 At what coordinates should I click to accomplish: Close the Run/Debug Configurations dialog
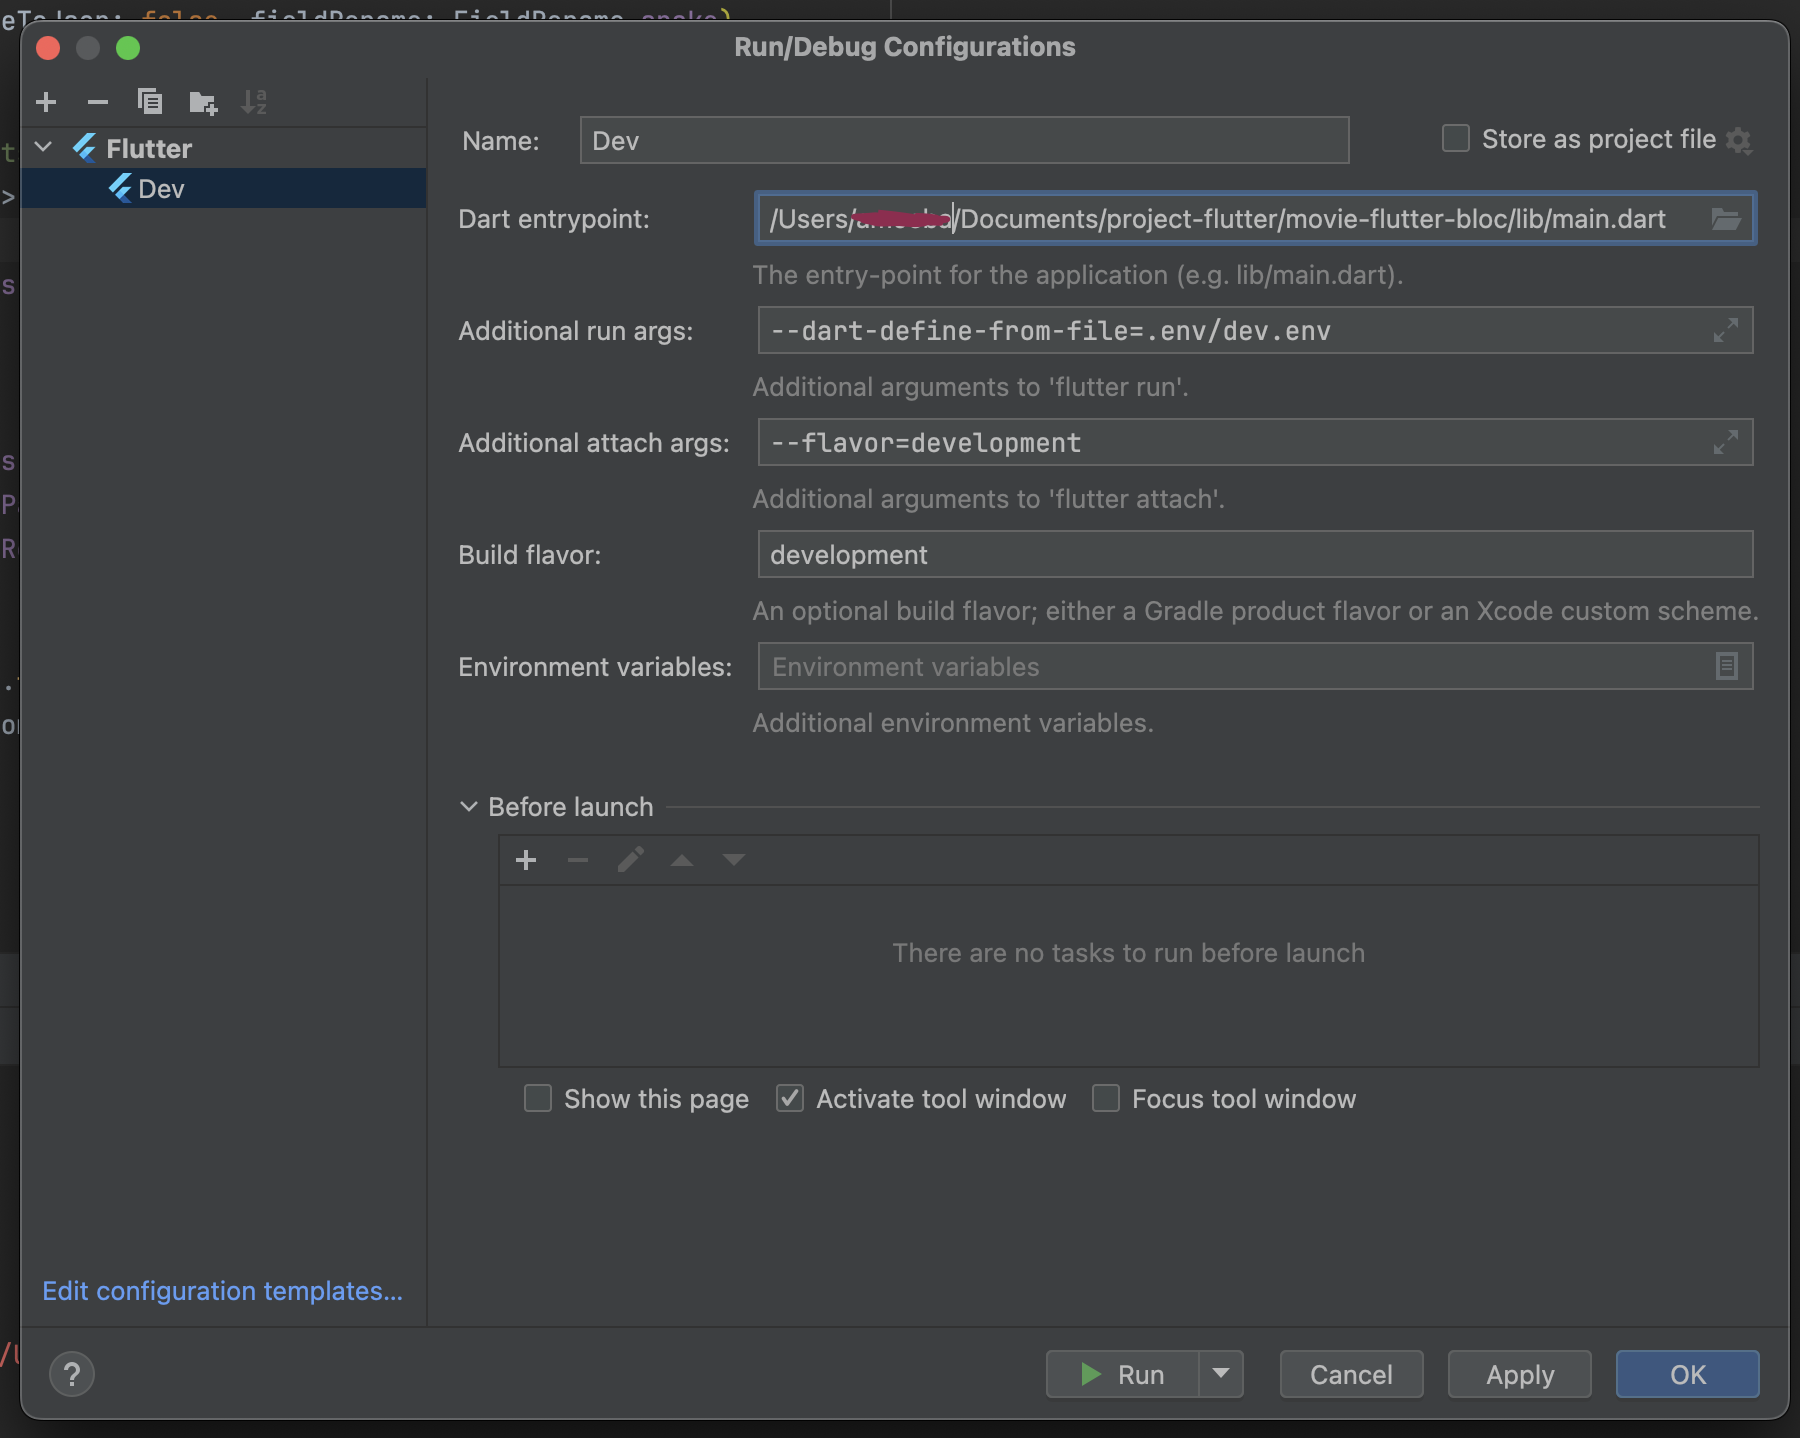pyautogui.click(x=48, y=48)
